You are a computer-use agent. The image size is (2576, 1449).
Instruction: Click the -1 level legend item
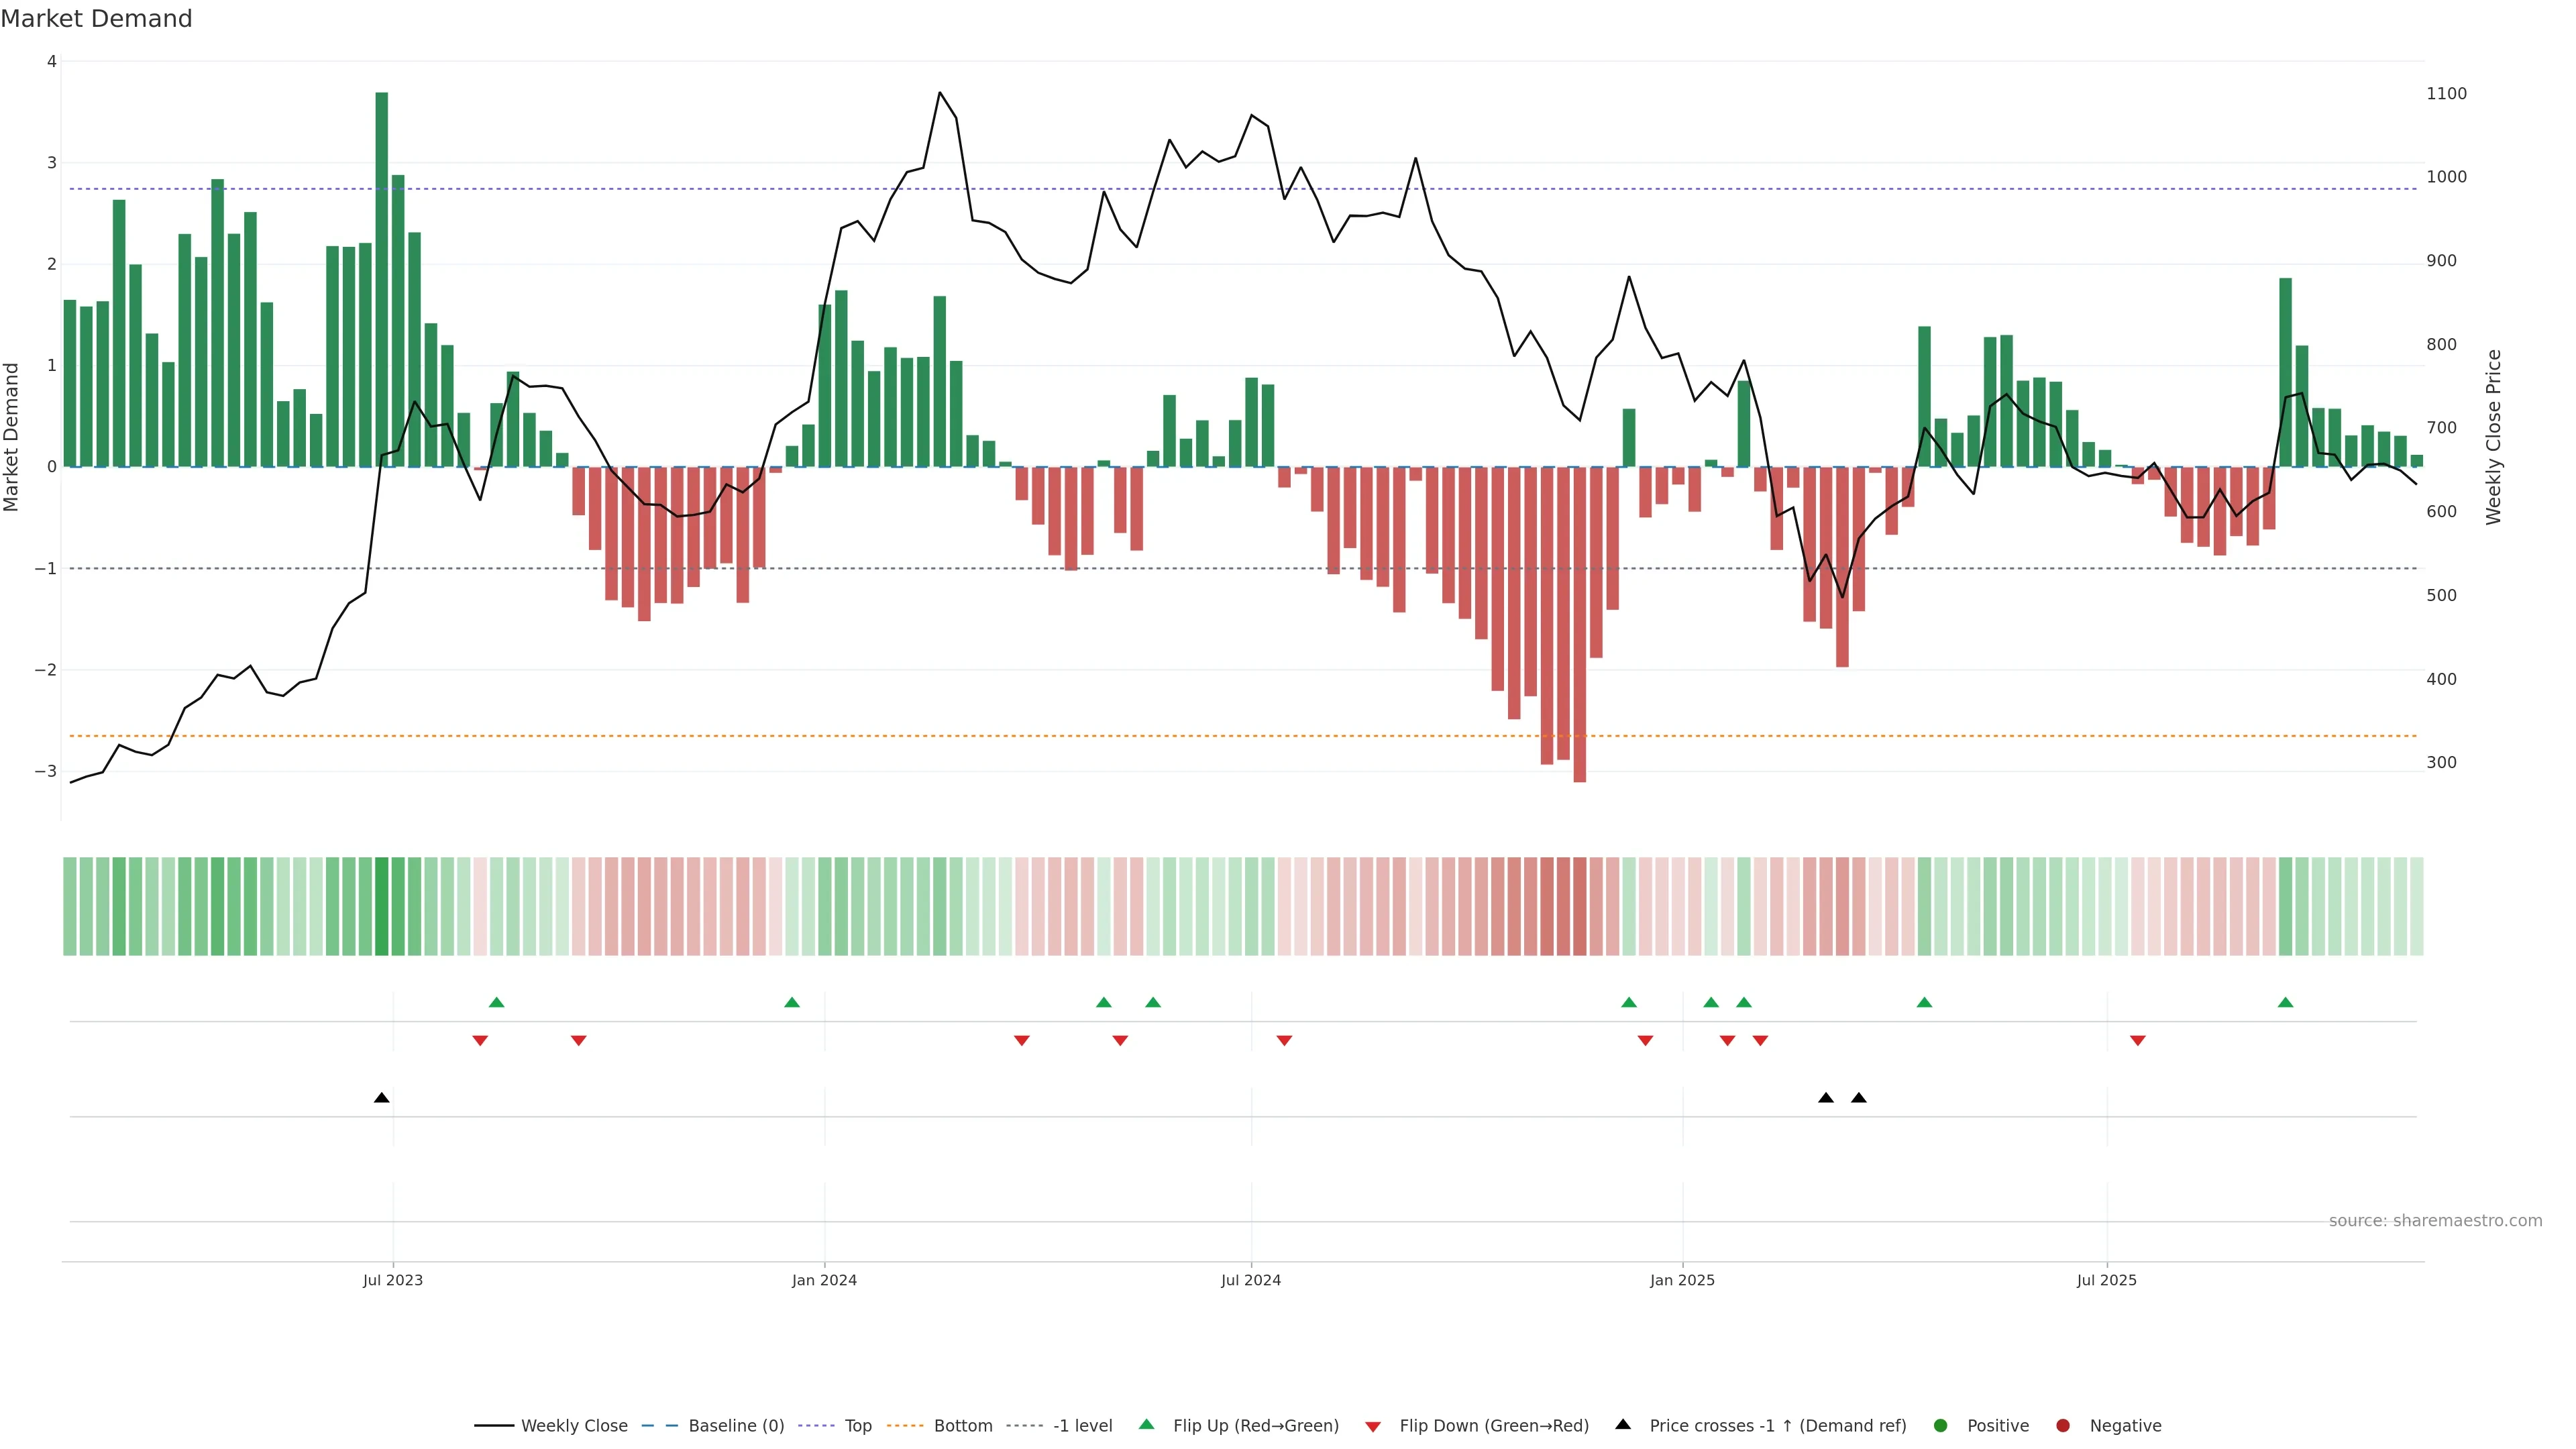point(1082,1425)
